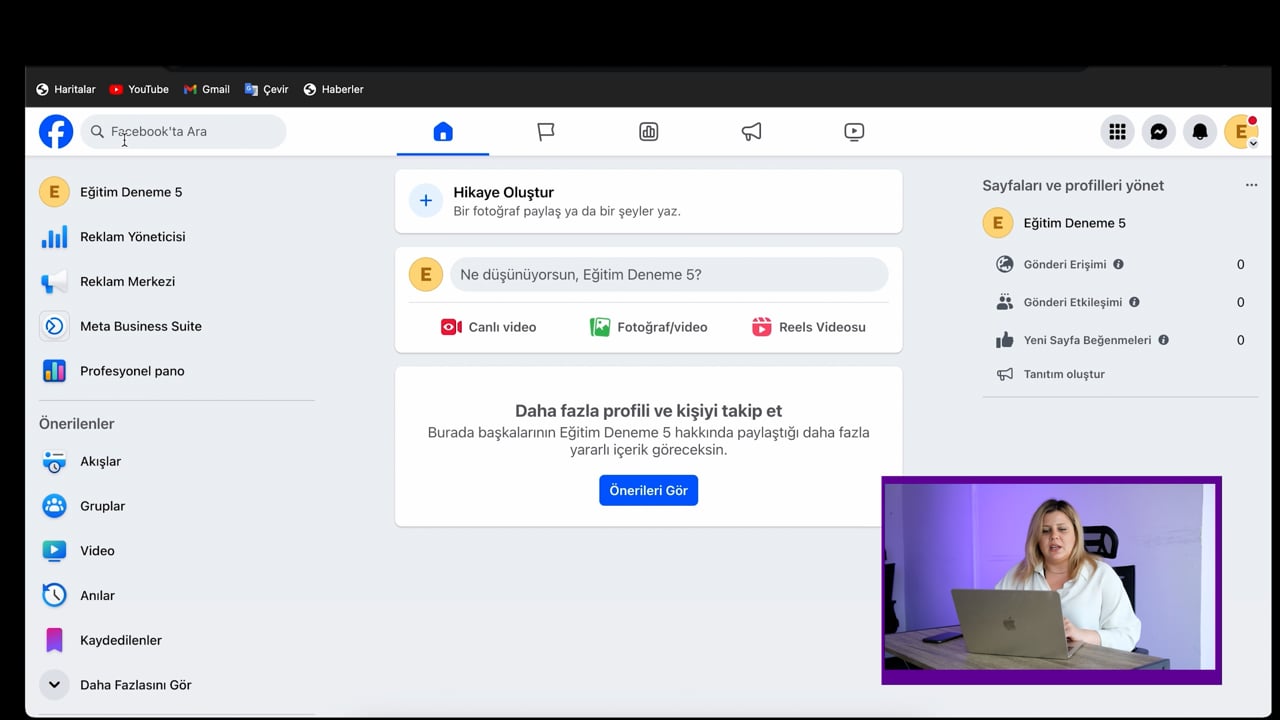The height and width of the screenshot is (720, 1280).
Task: Open the three-dot menu in Sayfaları yönet
Action: tap(1251, 185)
